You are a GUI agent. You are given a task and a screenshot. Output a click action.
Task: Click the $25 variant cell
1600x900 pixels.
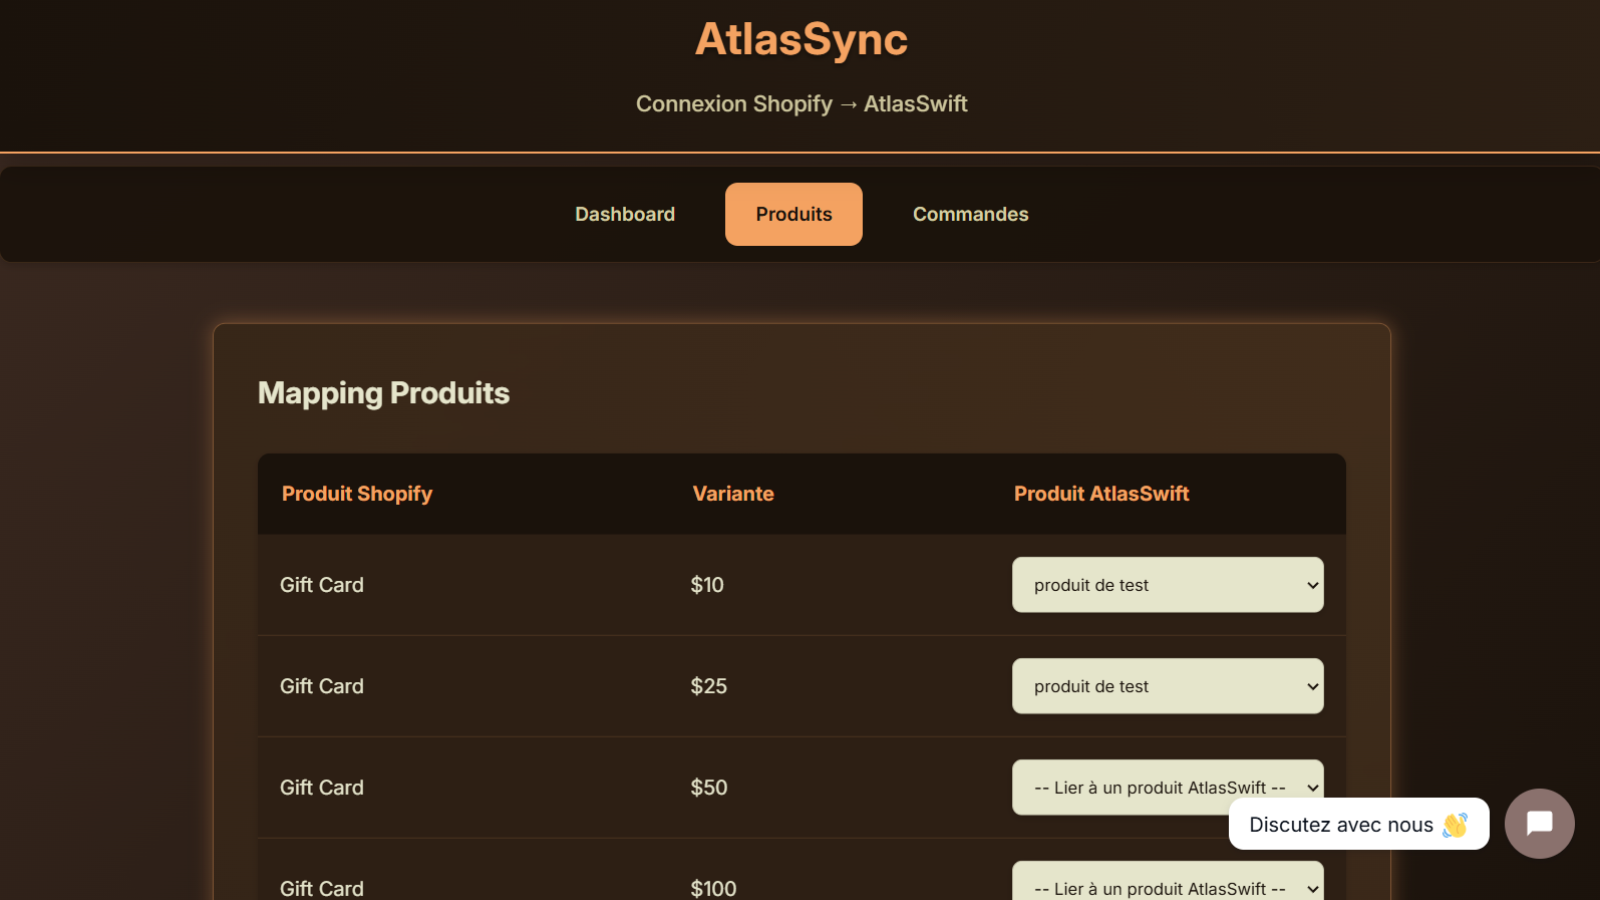tap(708, 686)
